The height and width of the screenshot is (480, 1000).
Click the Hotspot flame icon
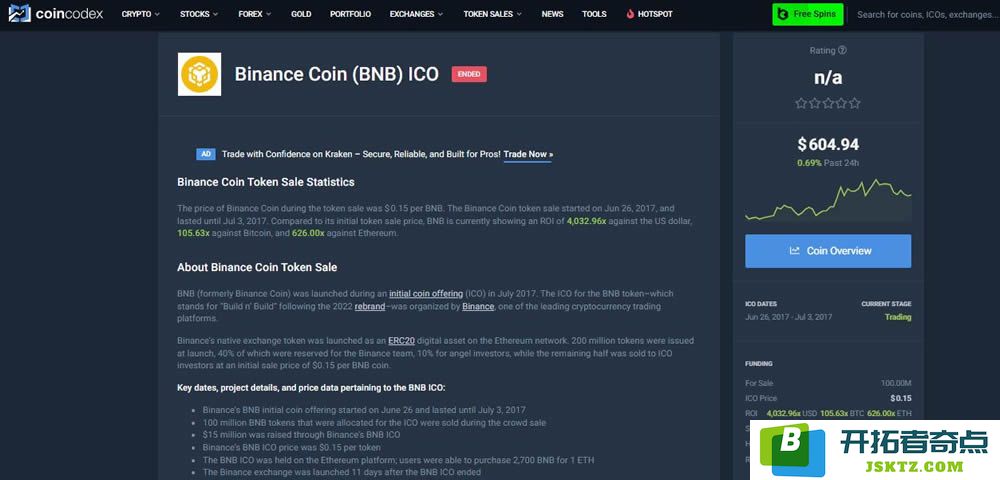[x=630, y=14]
